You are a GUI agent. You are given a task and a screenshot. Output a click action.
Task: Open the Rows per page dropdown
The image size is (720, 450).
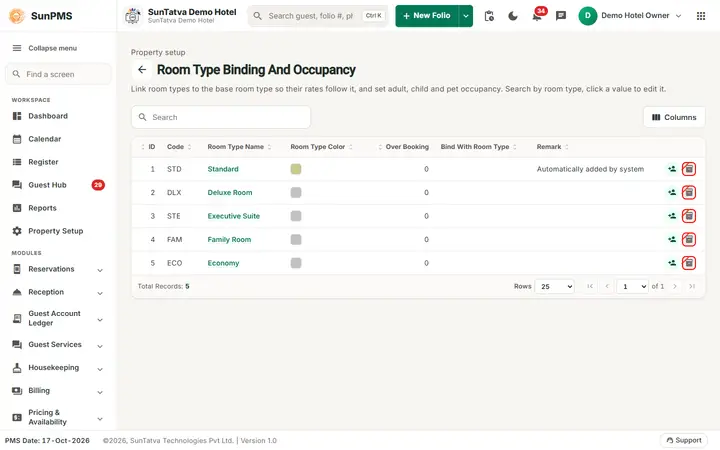554,287
